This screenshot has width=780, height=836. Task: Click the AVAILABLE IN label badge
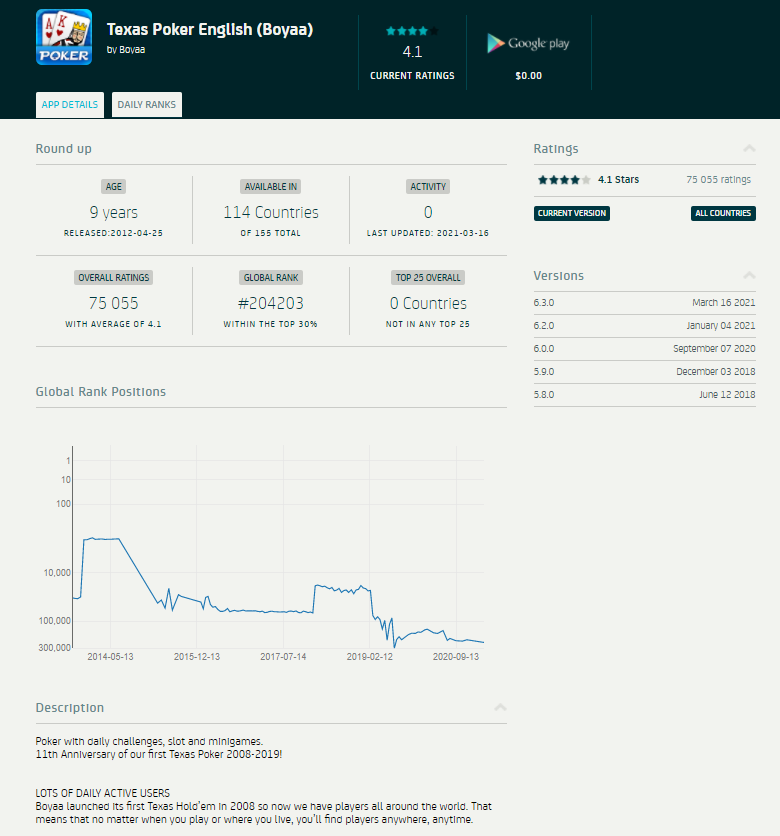pyautogui.click(x=270, y=187)
